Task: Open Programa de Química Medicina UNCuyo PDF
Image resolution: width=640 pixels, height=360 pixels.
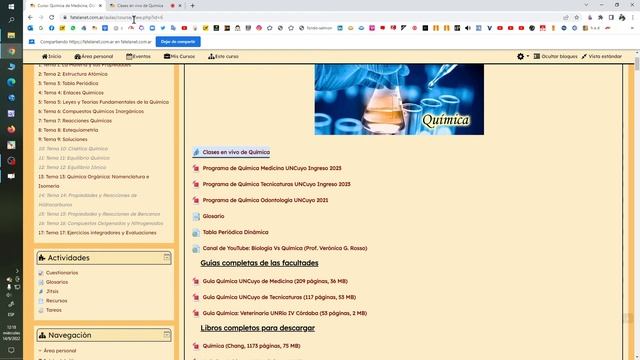Action: coord(272,168)
